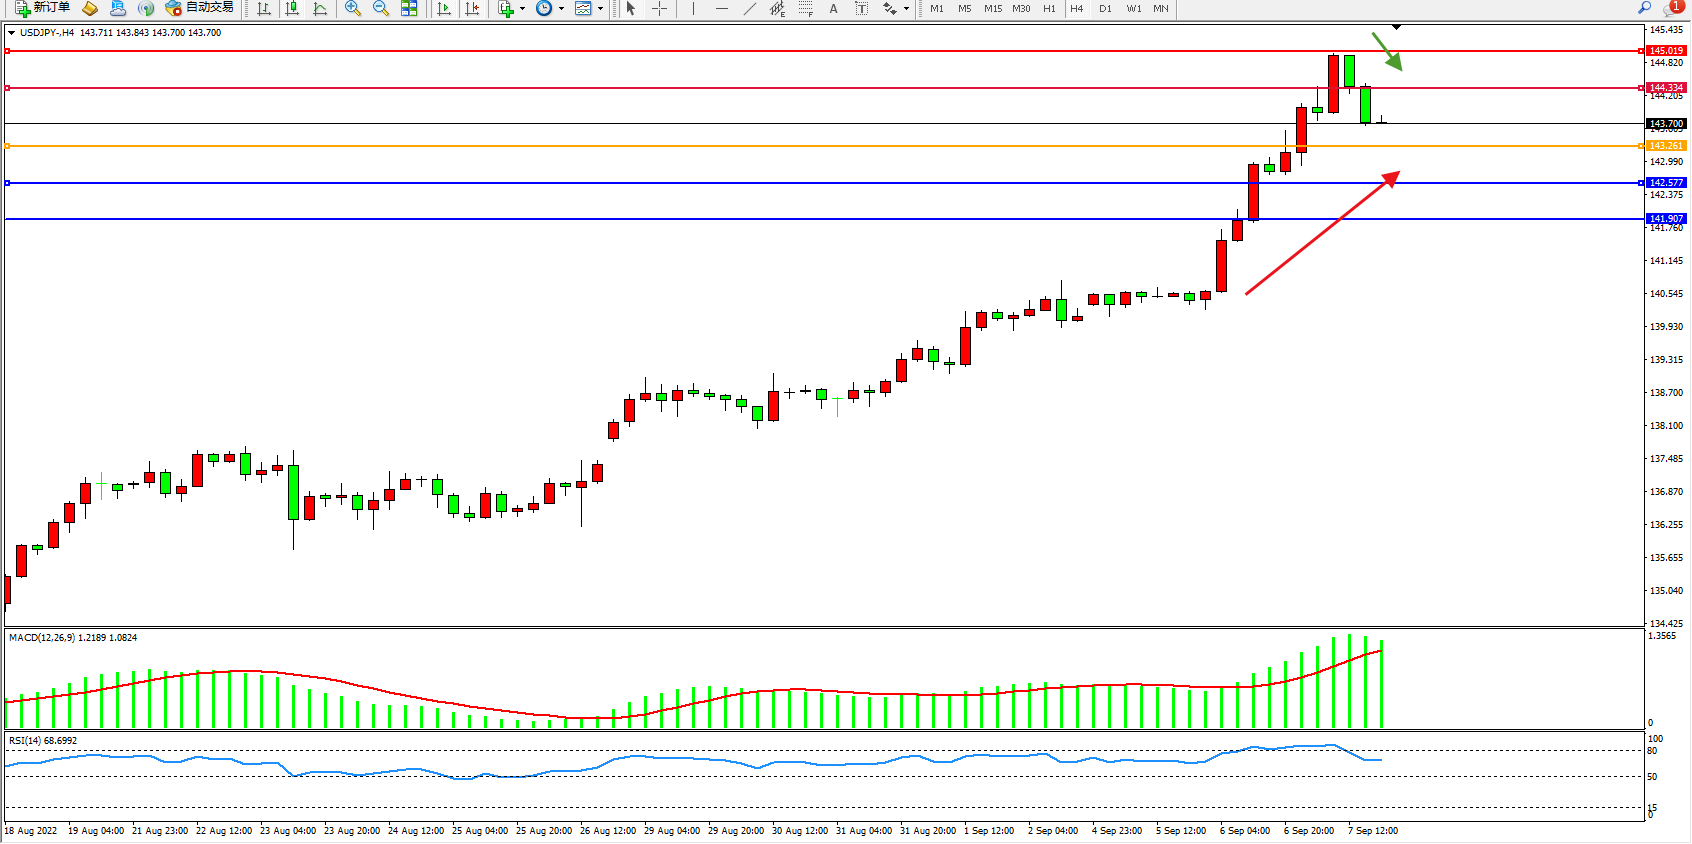The image size is (1692, 844).
Task: Select the Fibonacci retracement tool
Action: click(x=806, y=8)
